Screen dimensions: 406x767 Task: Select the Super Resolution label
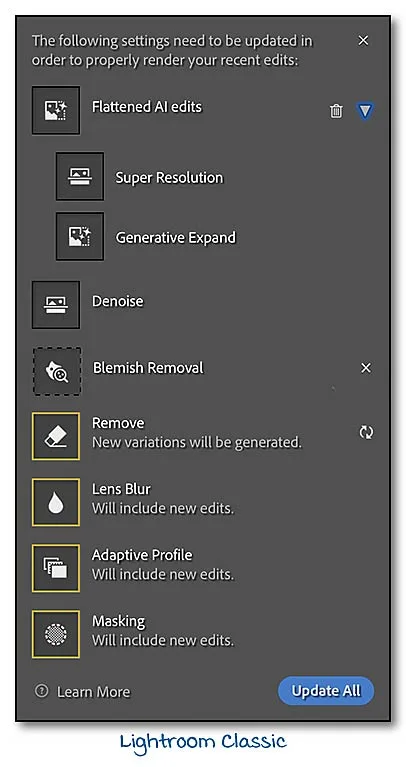[169, 178]
